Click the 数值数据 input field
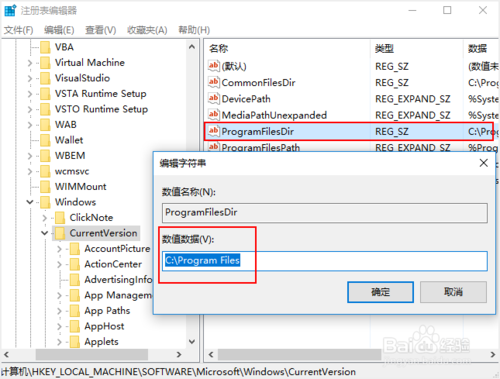 (x=325, y=261)
